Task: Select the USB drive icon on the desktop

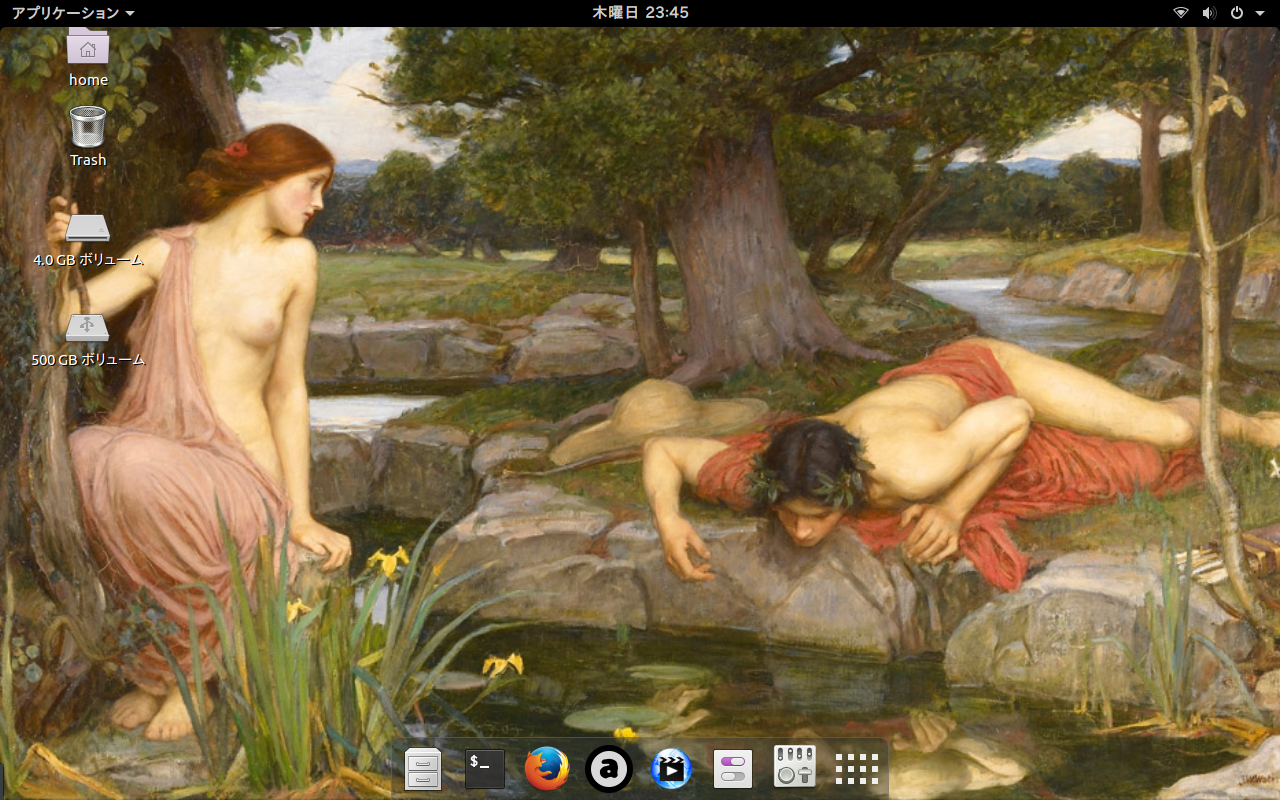Action: 88,327
